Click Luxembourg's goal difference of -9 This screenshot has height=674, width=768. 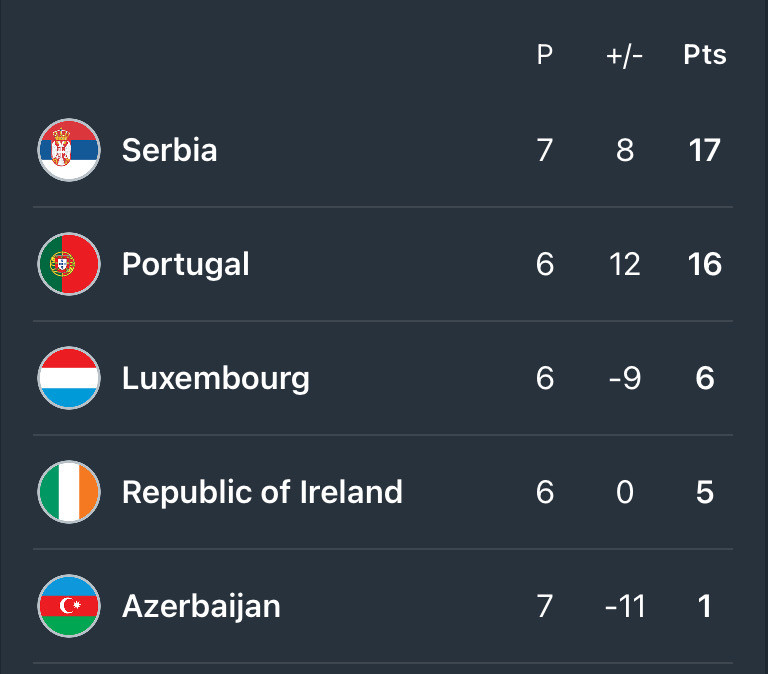[624, 378]
